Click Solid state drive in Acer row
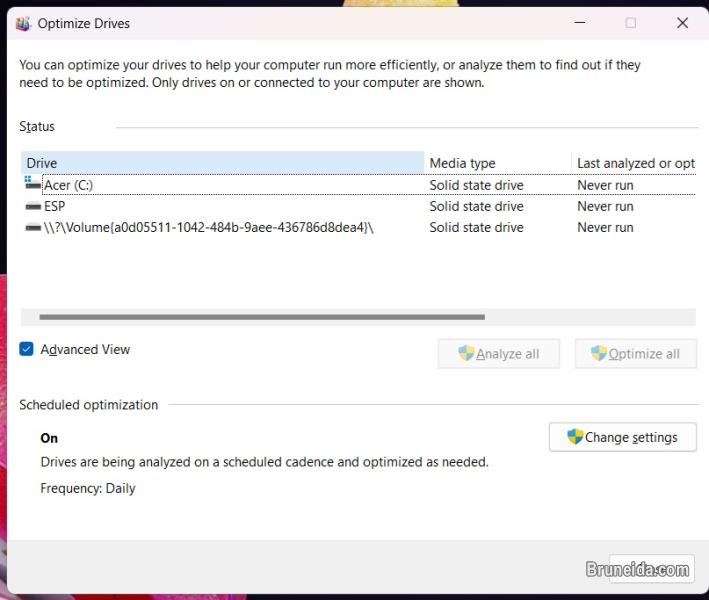 click(476, 185)
